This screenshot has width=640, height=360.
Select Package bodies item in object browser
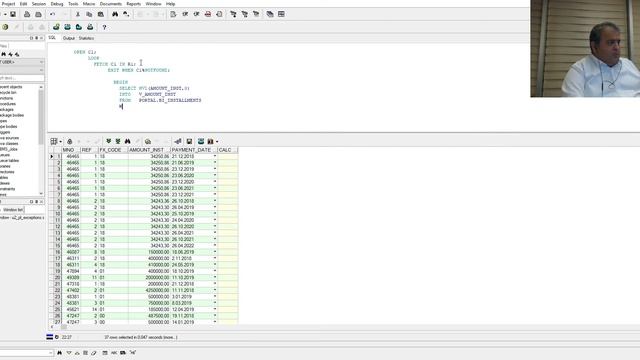[x=12, y=116]
